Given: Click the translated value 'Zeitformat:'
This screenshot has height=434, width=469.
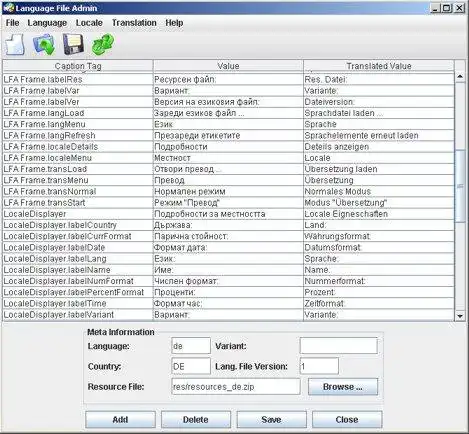Looking at the screenshot, I should click(x=325, y=304).
